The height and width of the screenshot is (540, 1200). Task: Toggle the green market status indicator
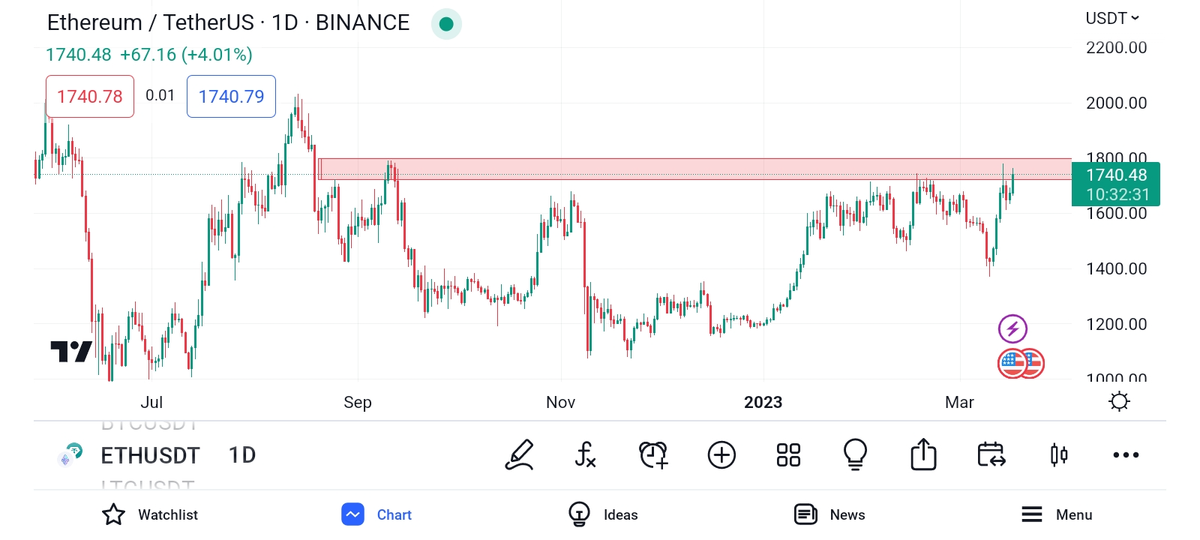coord(446,24)
